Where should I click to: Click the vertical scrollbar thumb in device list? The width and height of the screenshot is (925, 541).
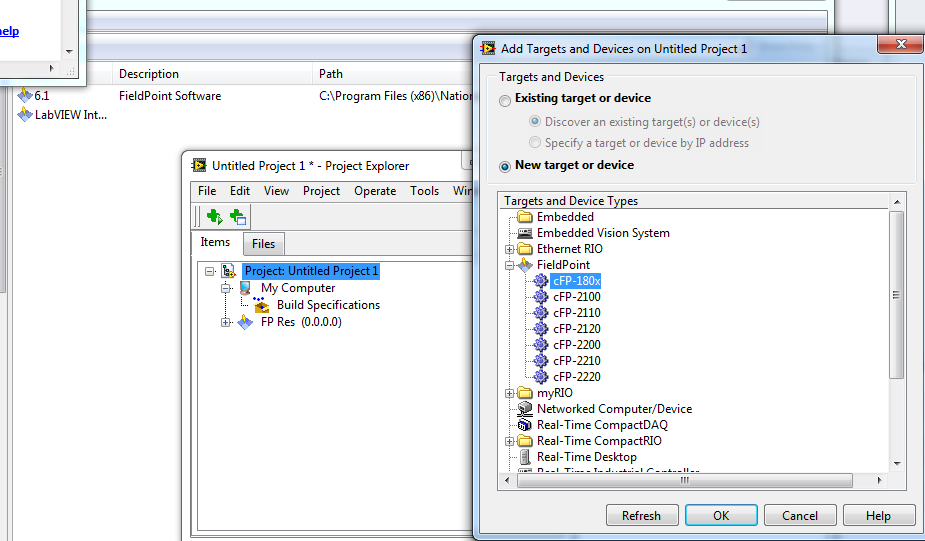click(x=897, y=295)
